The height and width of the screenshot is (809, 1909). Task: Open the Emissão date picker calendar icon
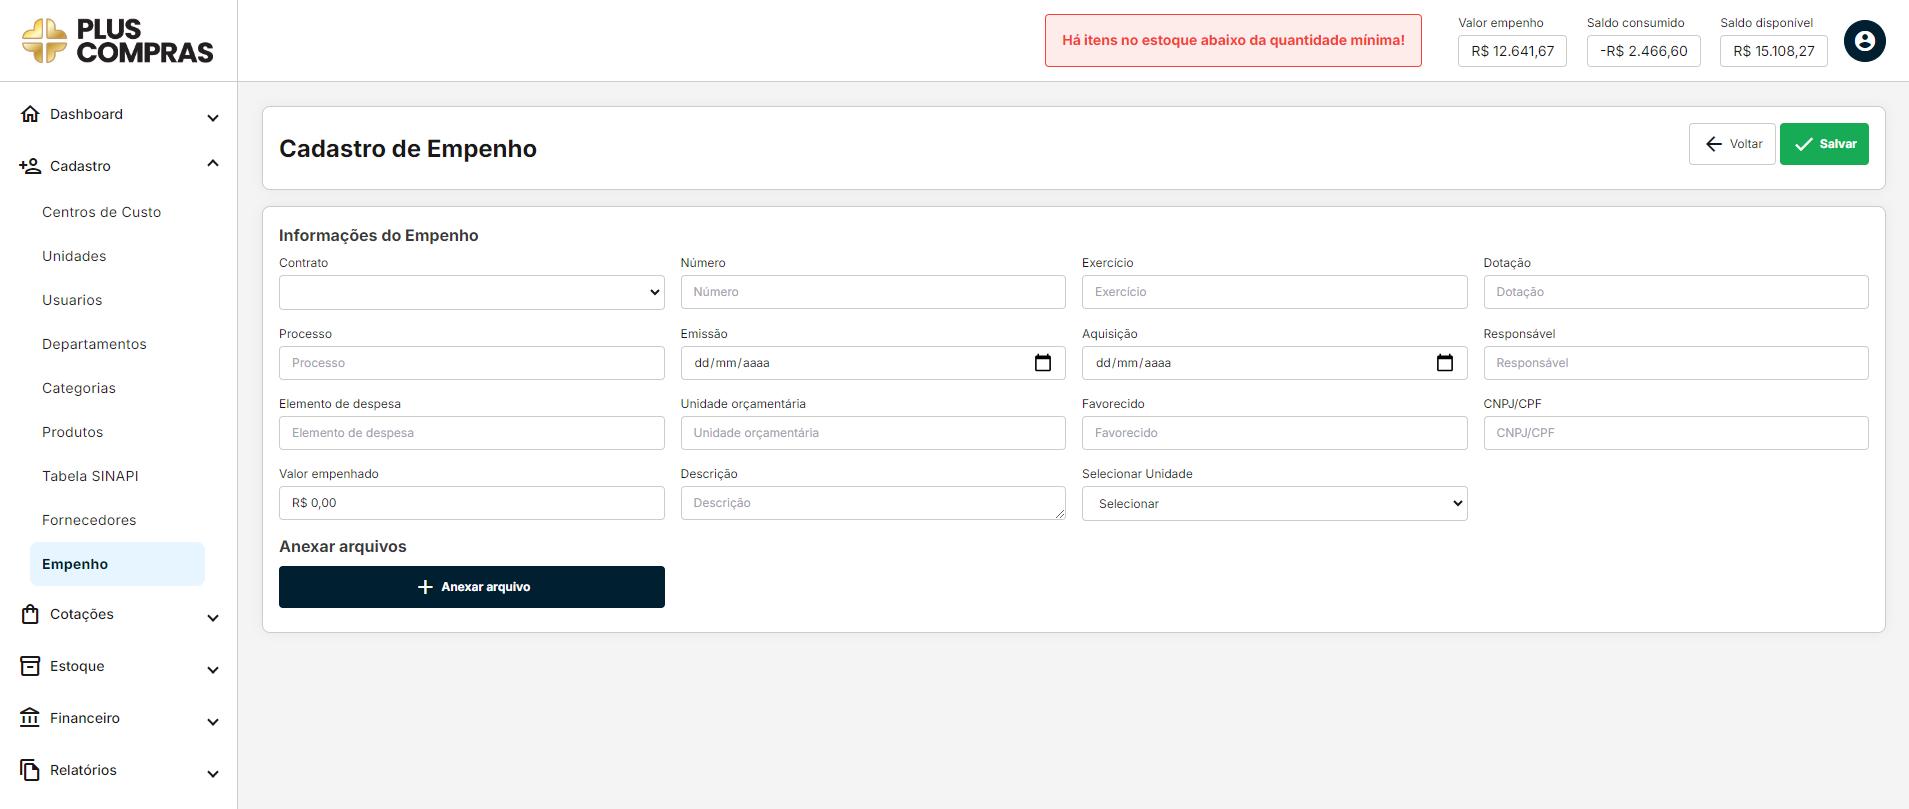coord(1043,363)
